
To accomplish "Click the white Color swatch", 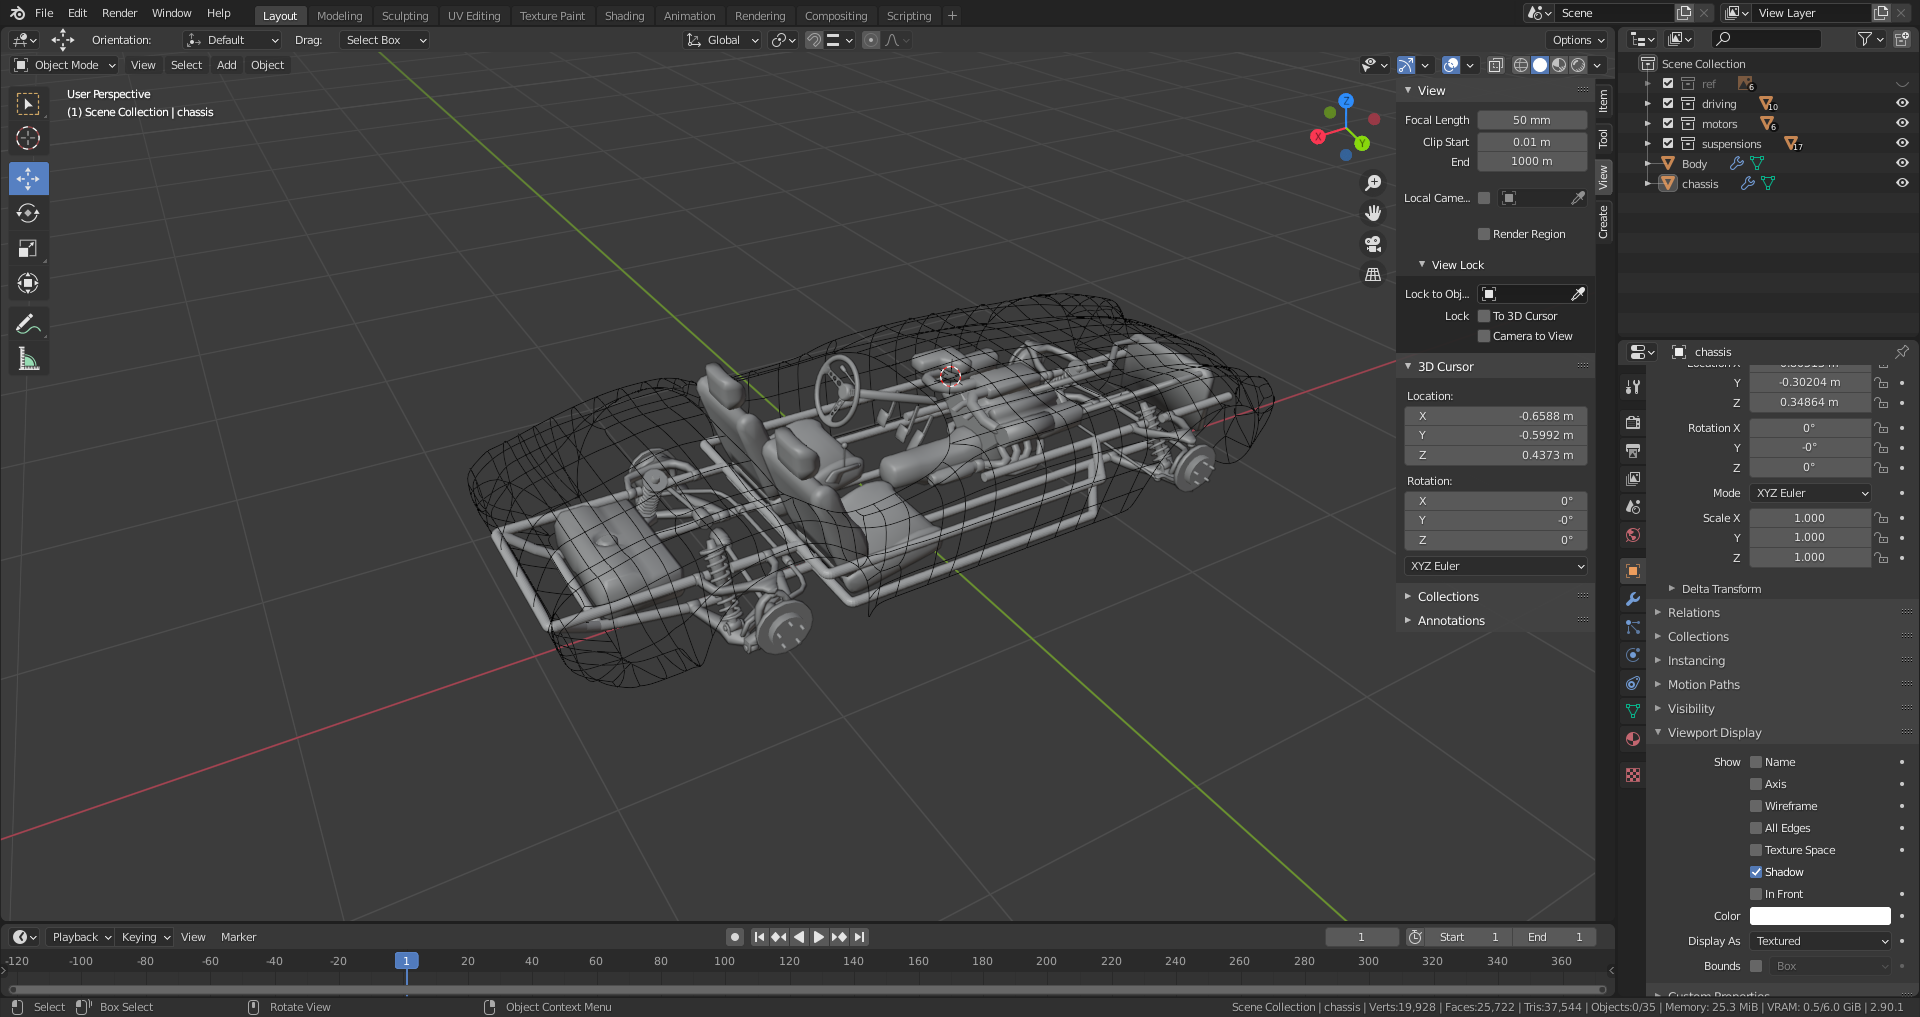I will point(1819,916).
